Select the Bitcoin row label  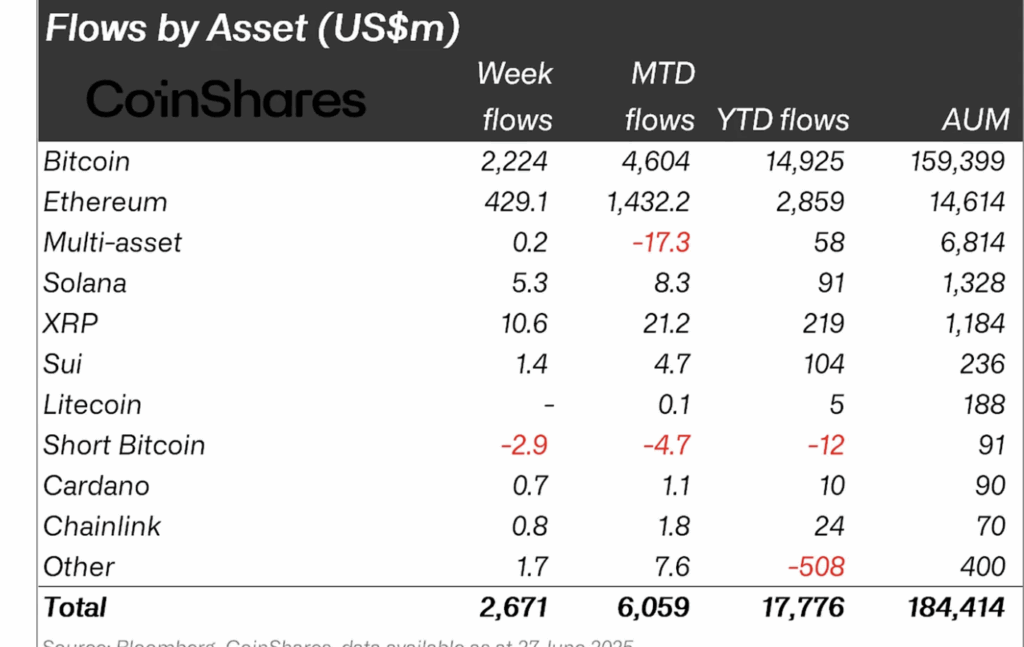click(86, 161)
